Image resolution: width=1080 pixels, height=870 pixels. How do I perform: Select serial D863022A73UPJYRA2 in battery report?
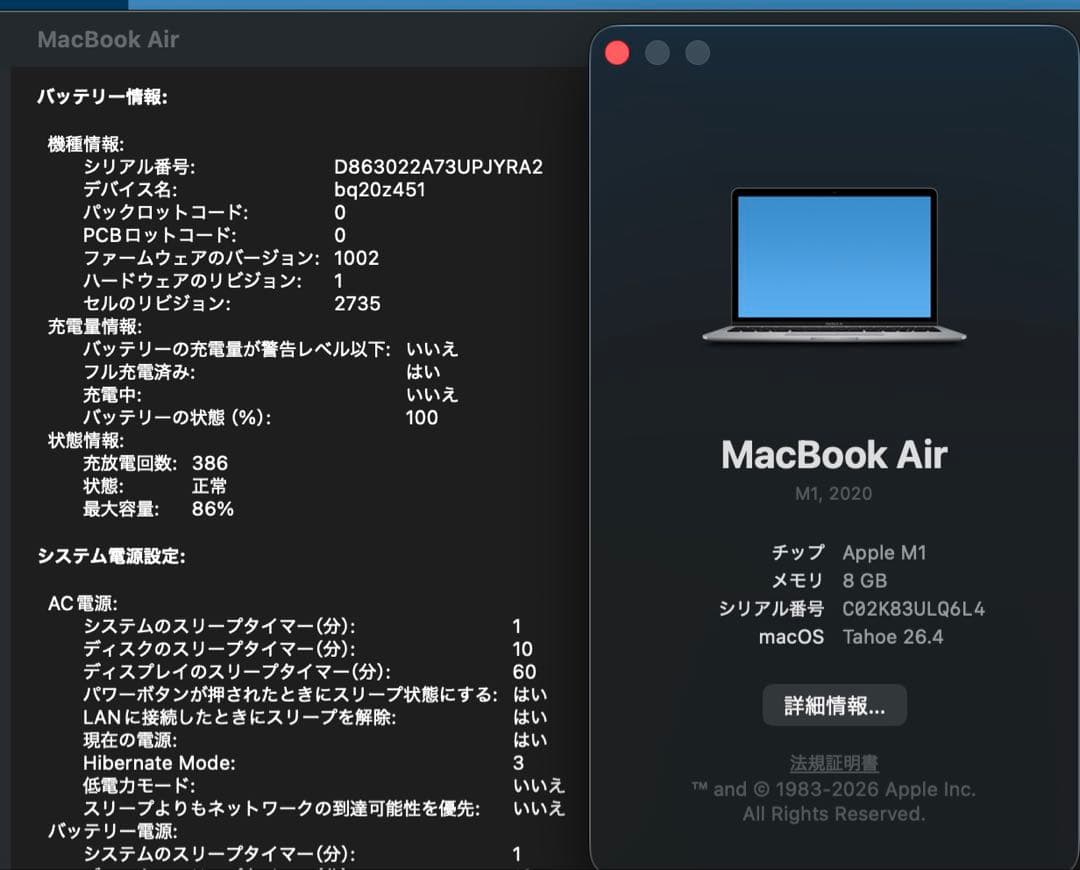(439, 167)
